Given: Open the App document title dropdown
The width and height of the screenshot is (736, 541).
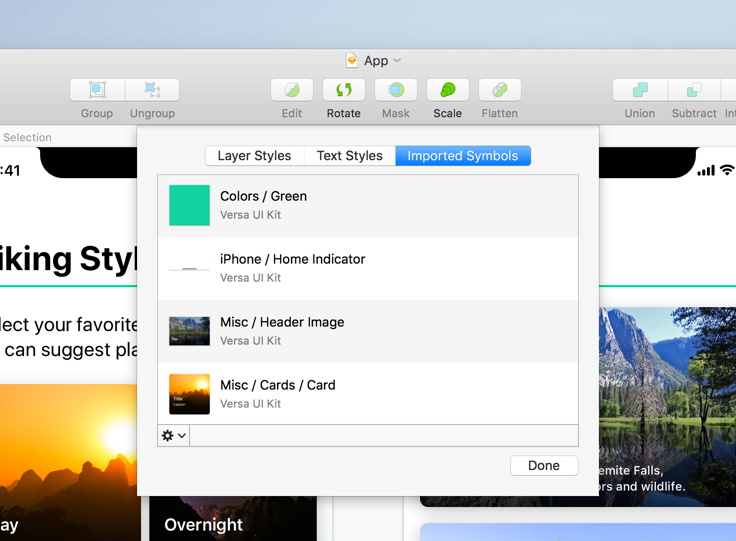Looking at the screenshot, I should tap(375, 61).
